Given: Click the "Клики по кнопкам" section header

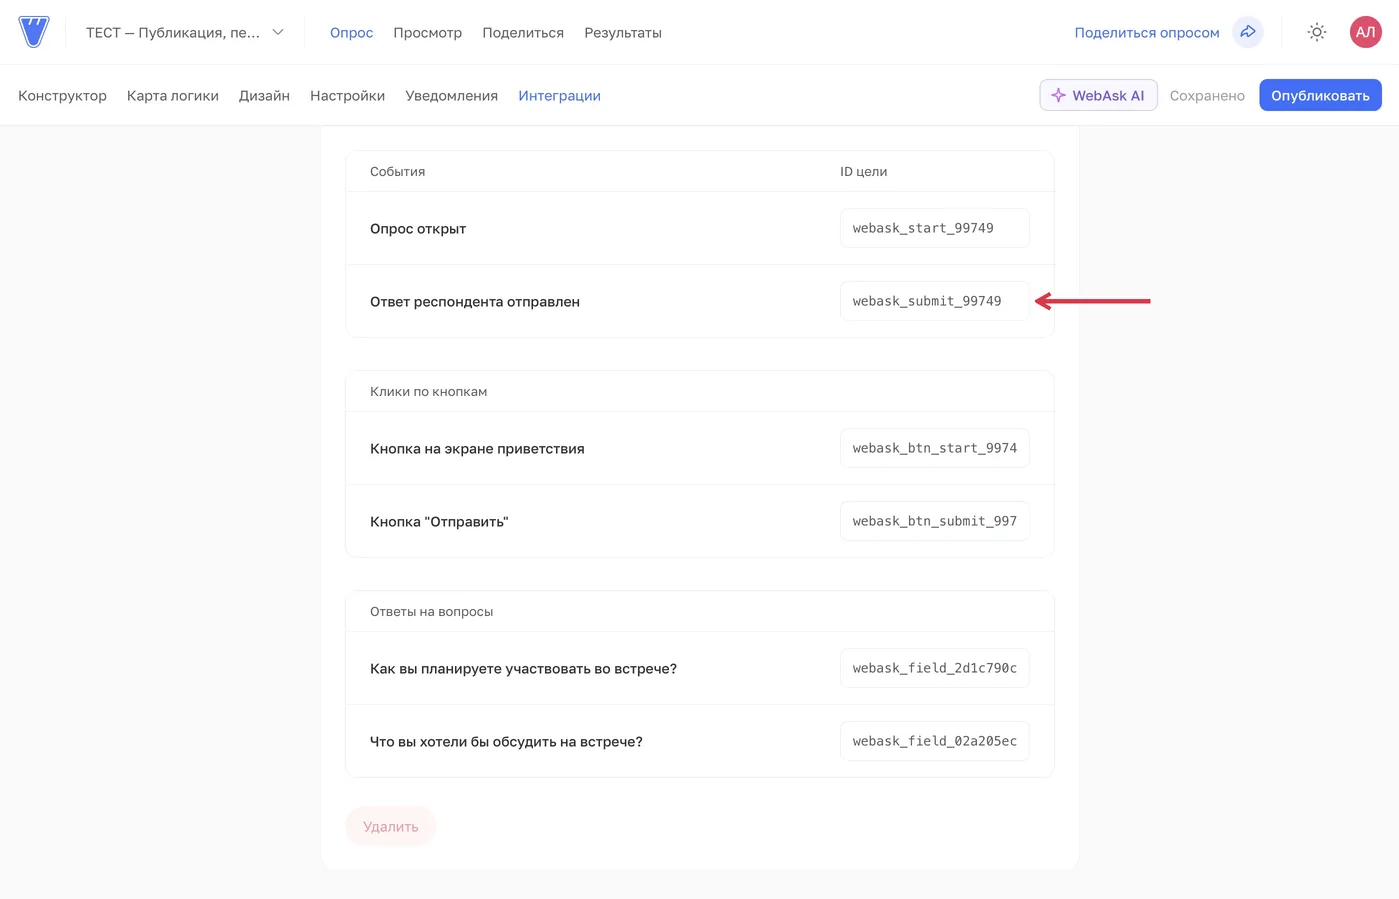Looking at the screenshot, I should (428, 392).
